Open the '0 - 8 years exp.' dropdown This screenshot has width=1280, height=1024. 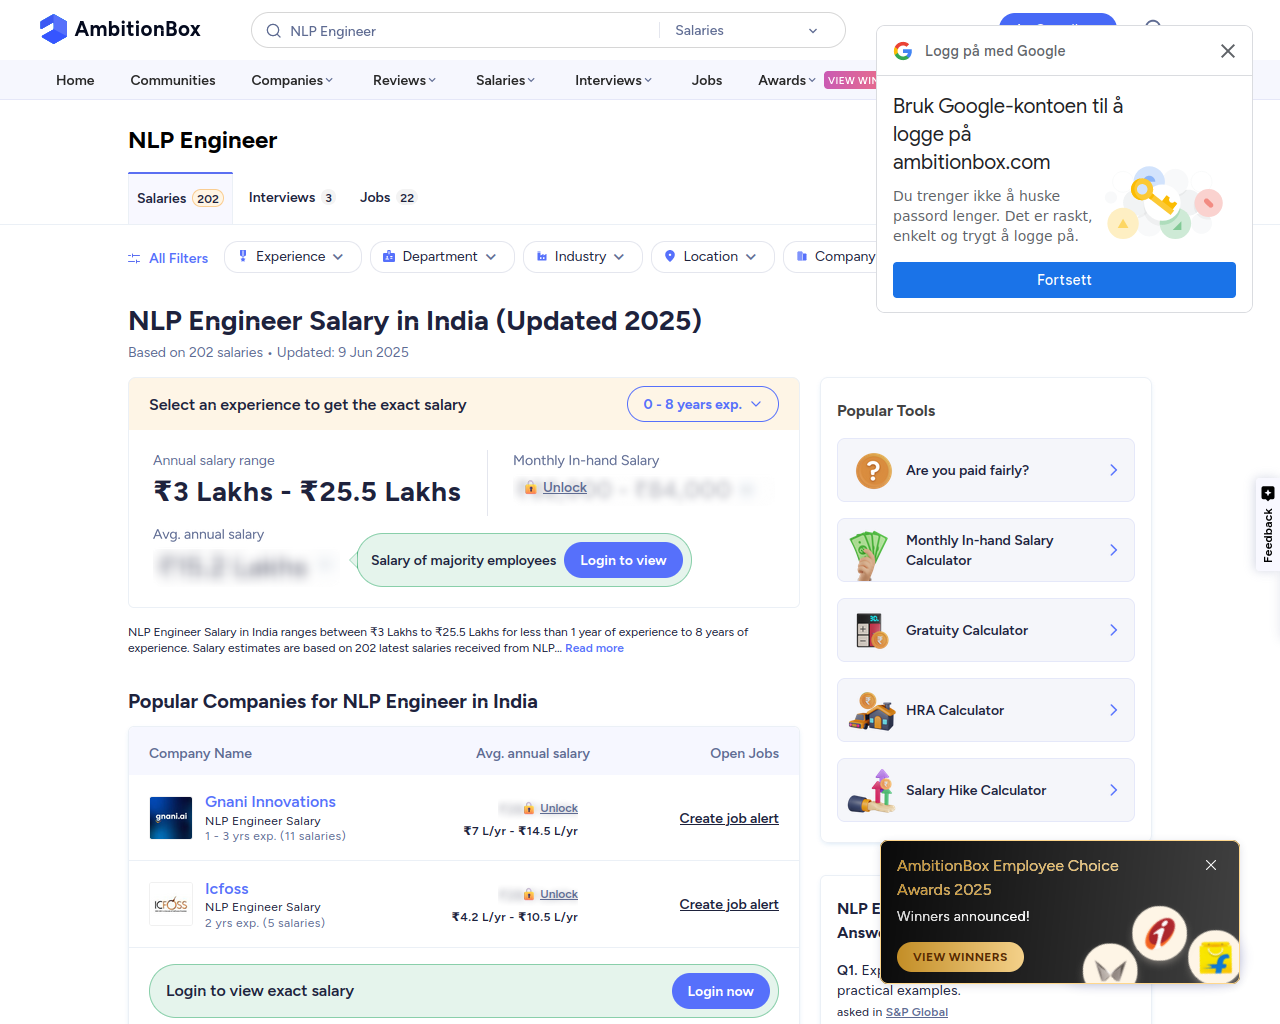click(702, 404)
